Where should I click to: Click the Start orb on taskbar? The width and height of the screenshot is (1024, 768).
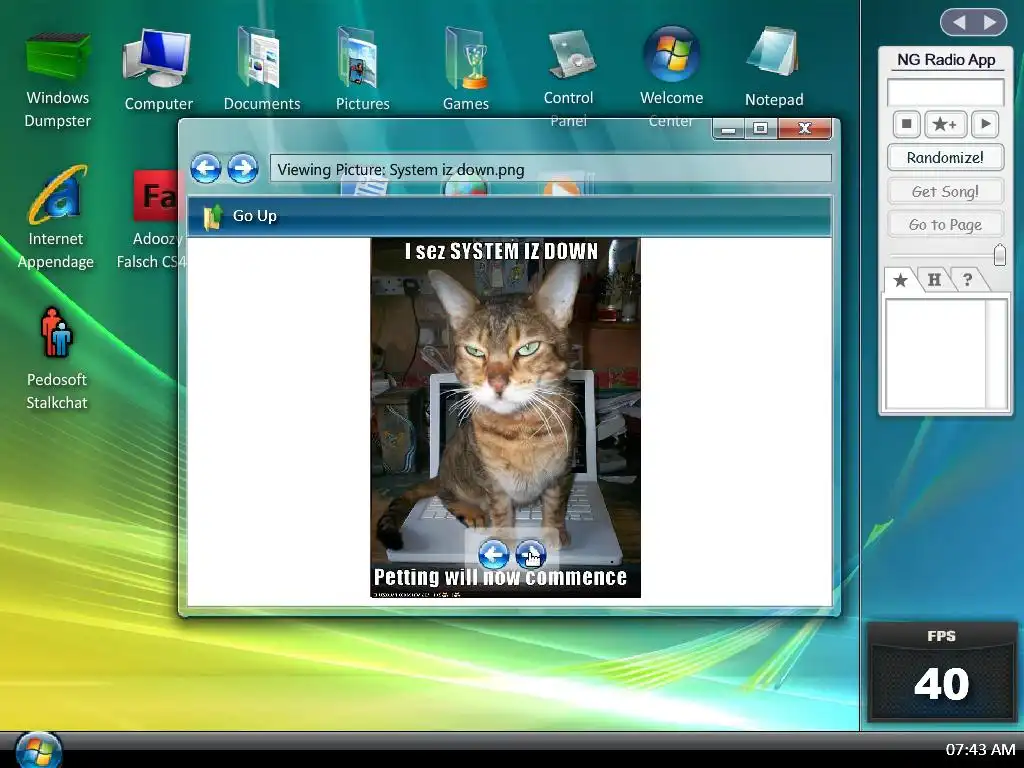click(38, 750)
